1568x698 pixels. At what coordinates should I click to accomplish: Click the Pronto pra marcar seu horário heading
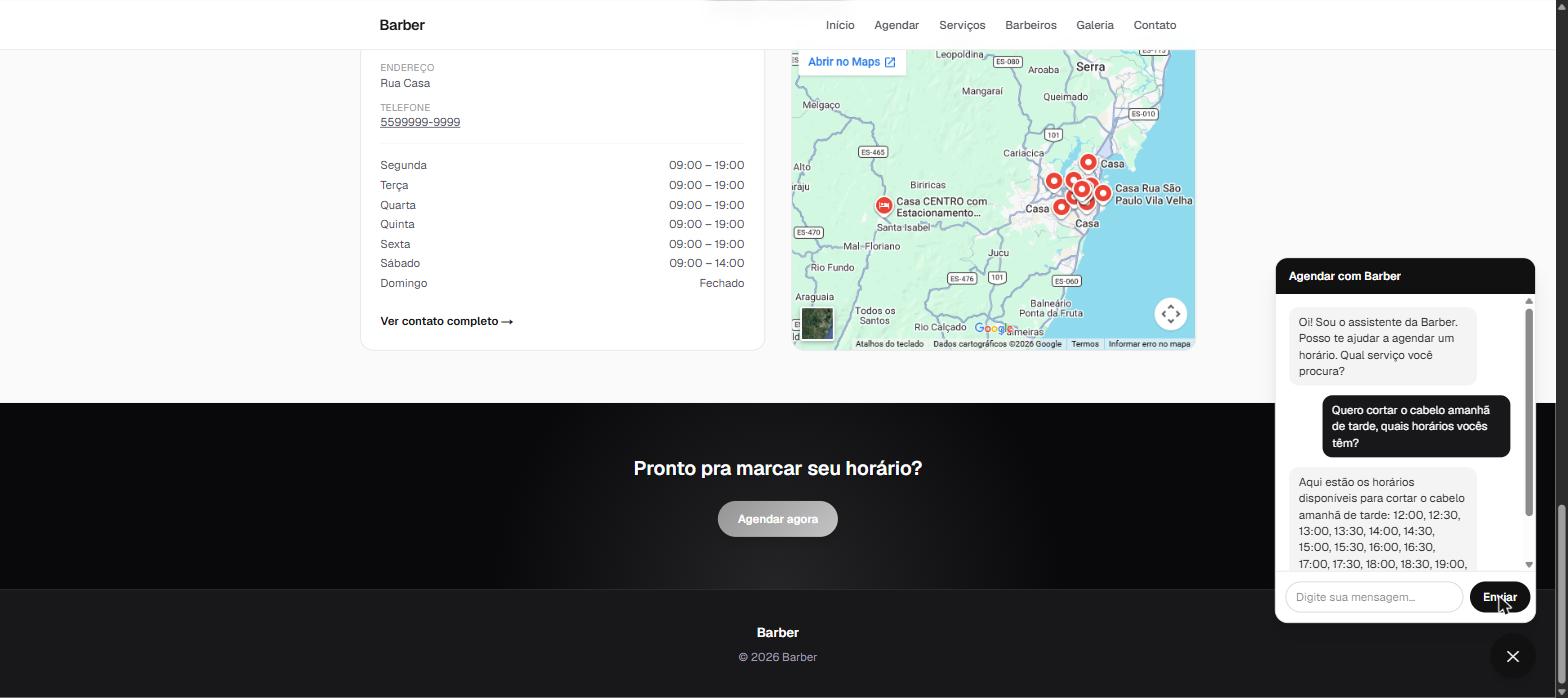click(x=777, y=468)
